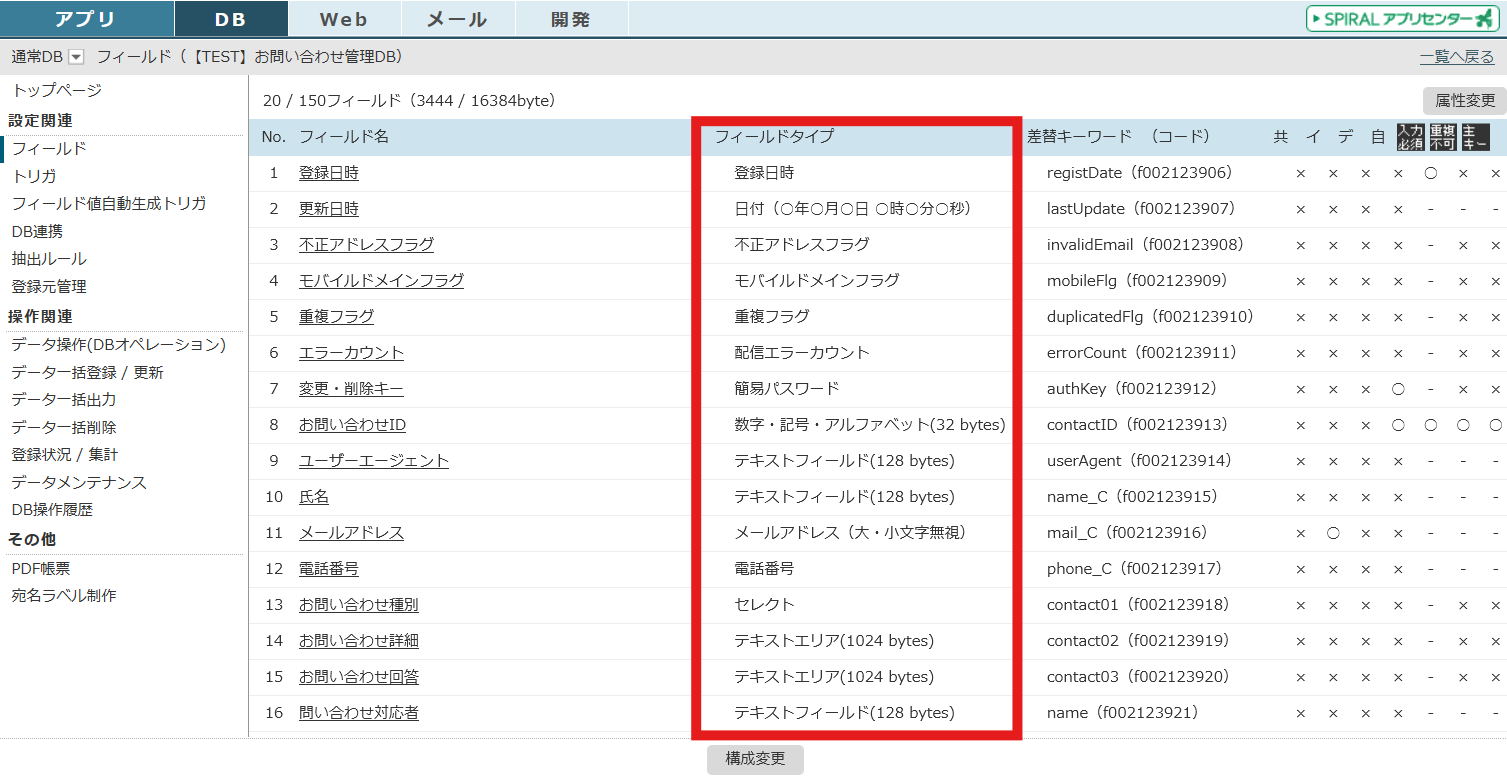Select the 開発 tab
The width and height of the screenshot is (1507, 780).
[x=571, y=19]
